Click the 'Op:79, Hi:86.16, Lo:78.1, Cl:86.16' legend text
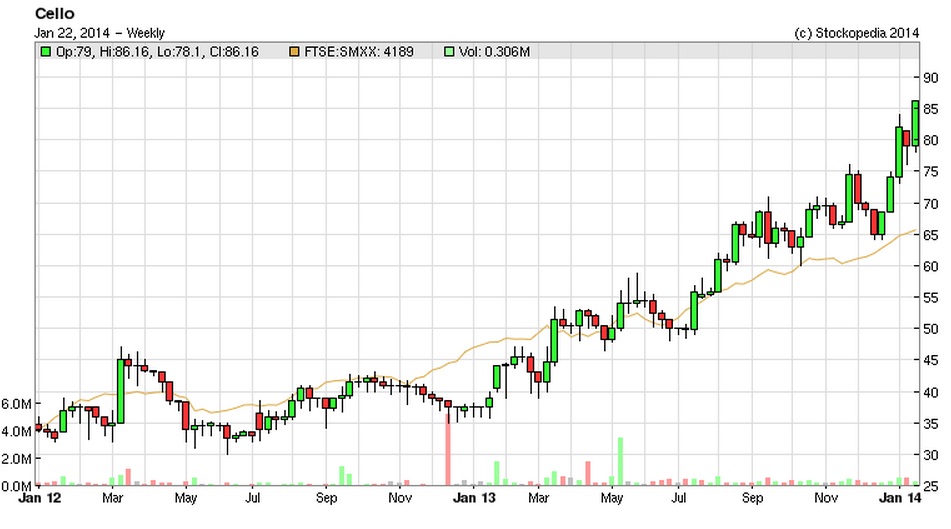 tap(157, 52)
